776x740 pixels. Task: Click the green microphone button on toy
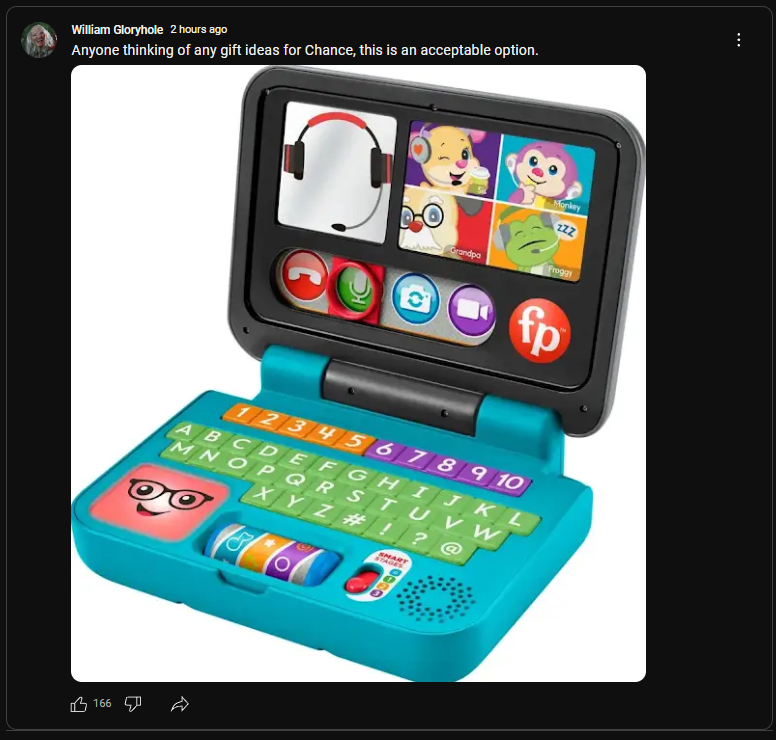pyautogui.click(x=359, y=289)
